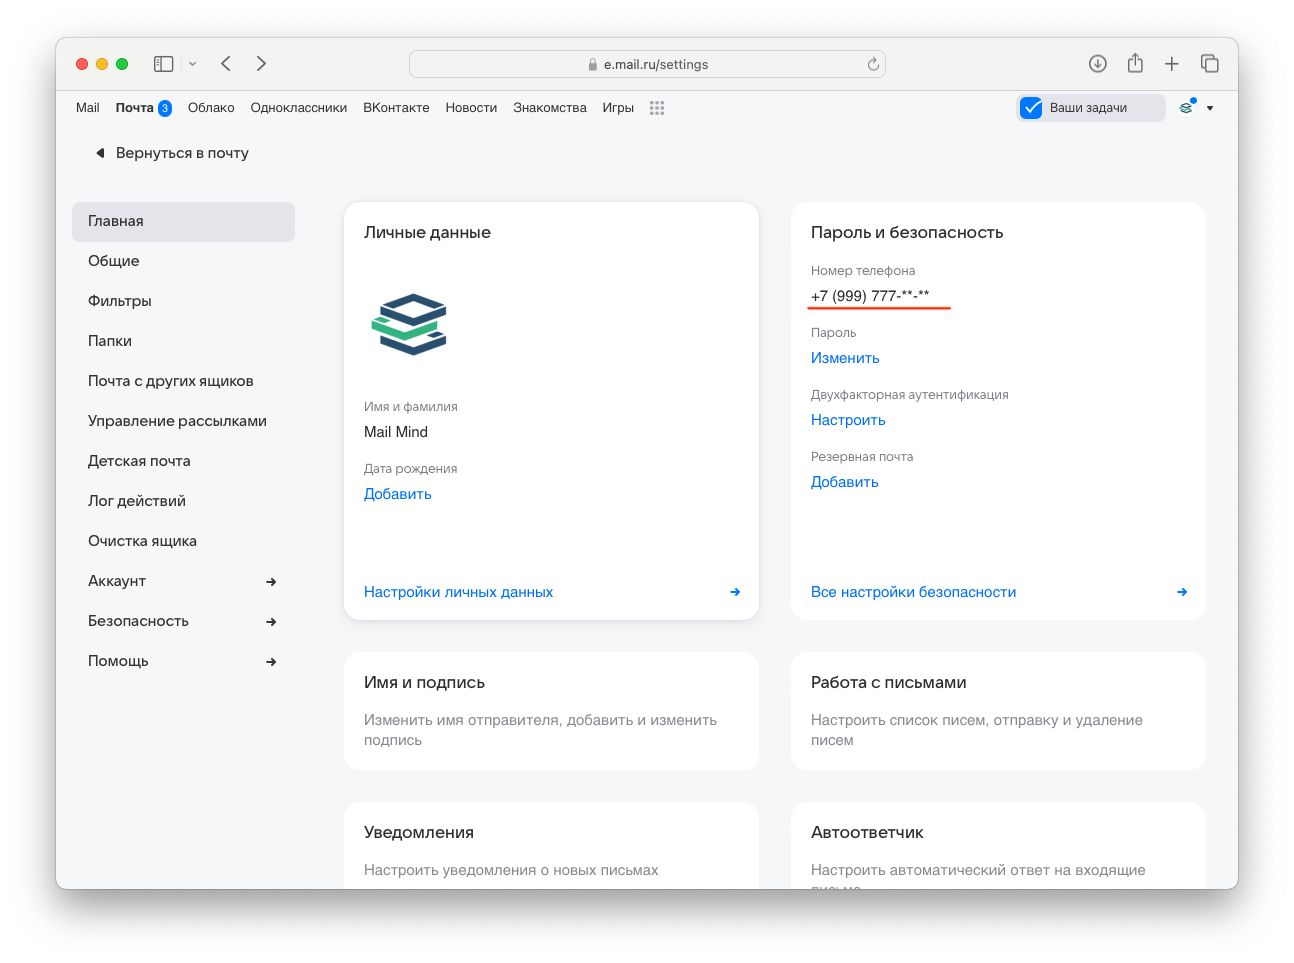This screenshot has height=963, width=1294.
Task: Reload the page with the refresh icon
Action: click(873, 64)
